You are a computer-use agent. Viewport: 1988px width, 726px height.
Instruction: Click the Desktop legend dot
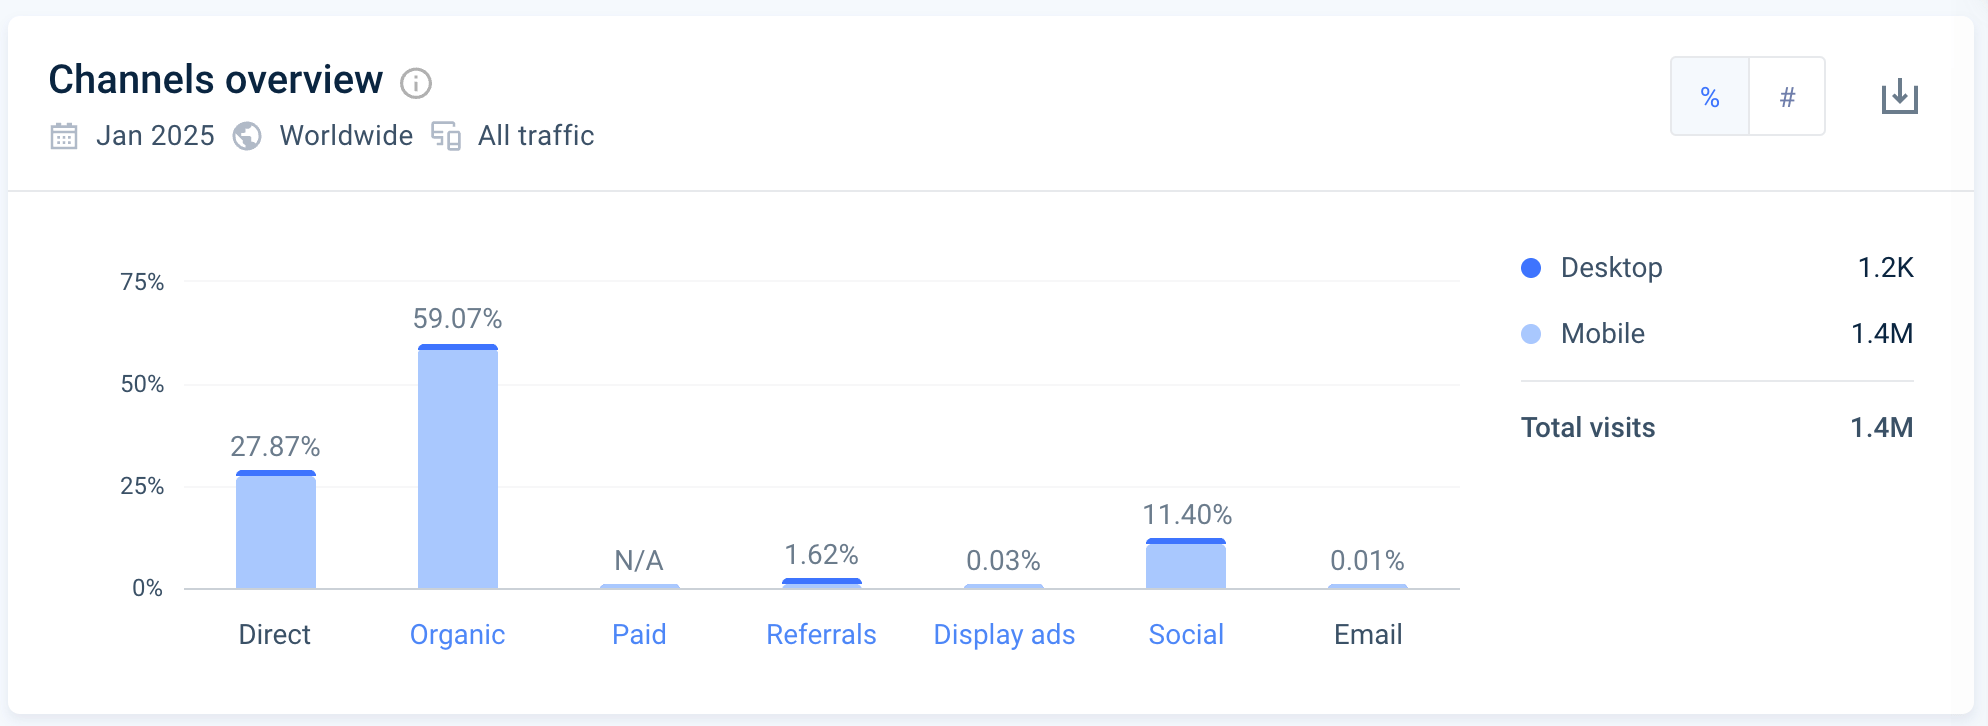(1530, 267)
